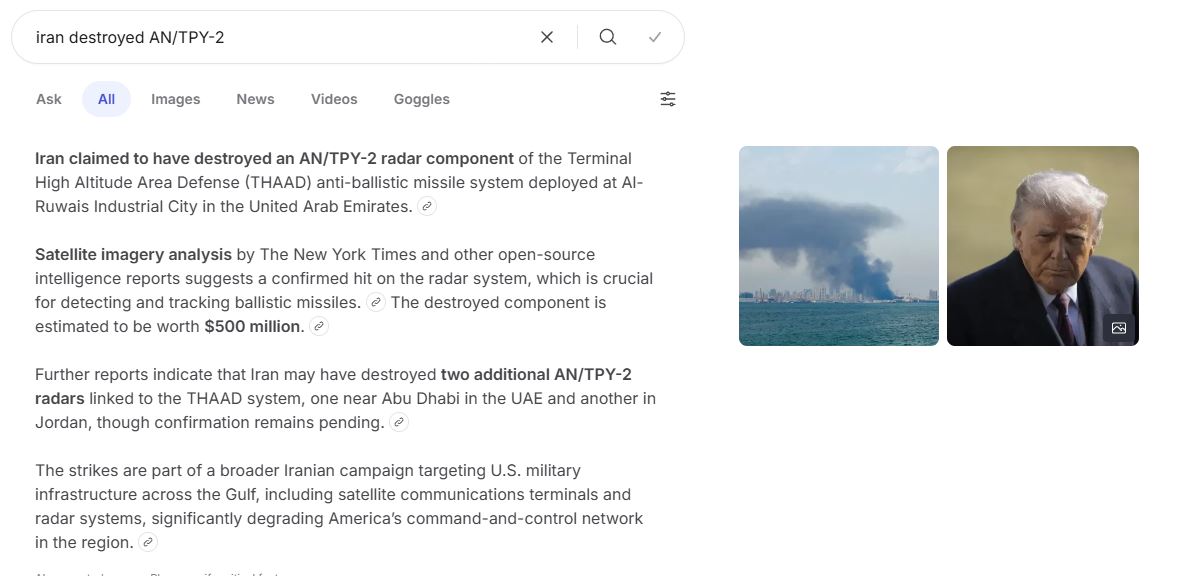The image size is (1179, 576).
Task: Open the search filter settings icon
Action: point(668,99)
